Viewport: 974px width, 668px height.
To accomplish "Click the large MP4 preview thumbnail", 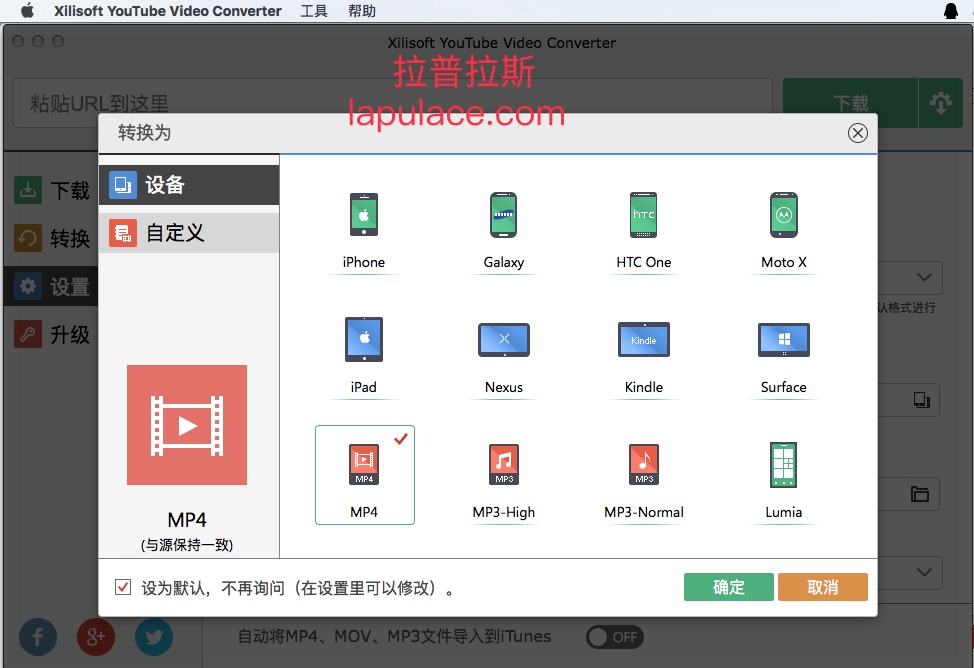I will point(187,425).
